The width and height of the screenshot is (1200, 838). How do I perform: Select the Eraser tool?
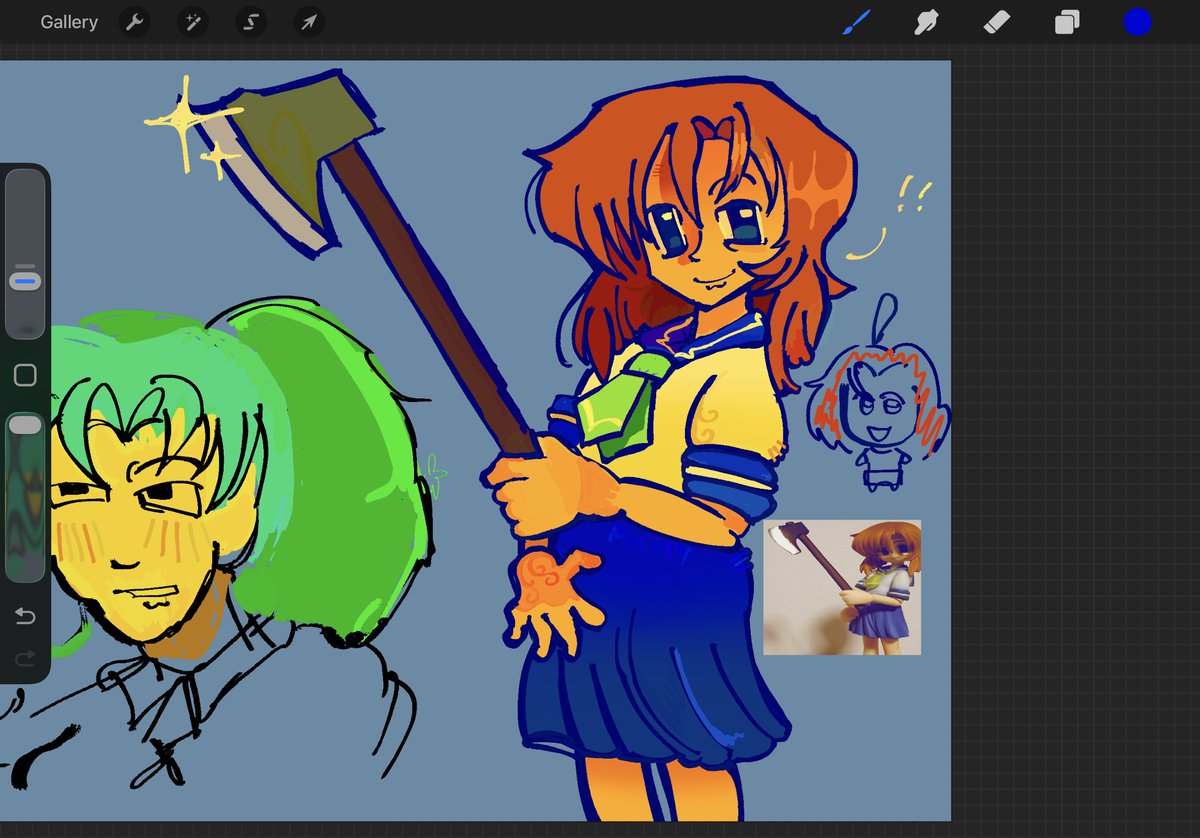coord(996,22)
